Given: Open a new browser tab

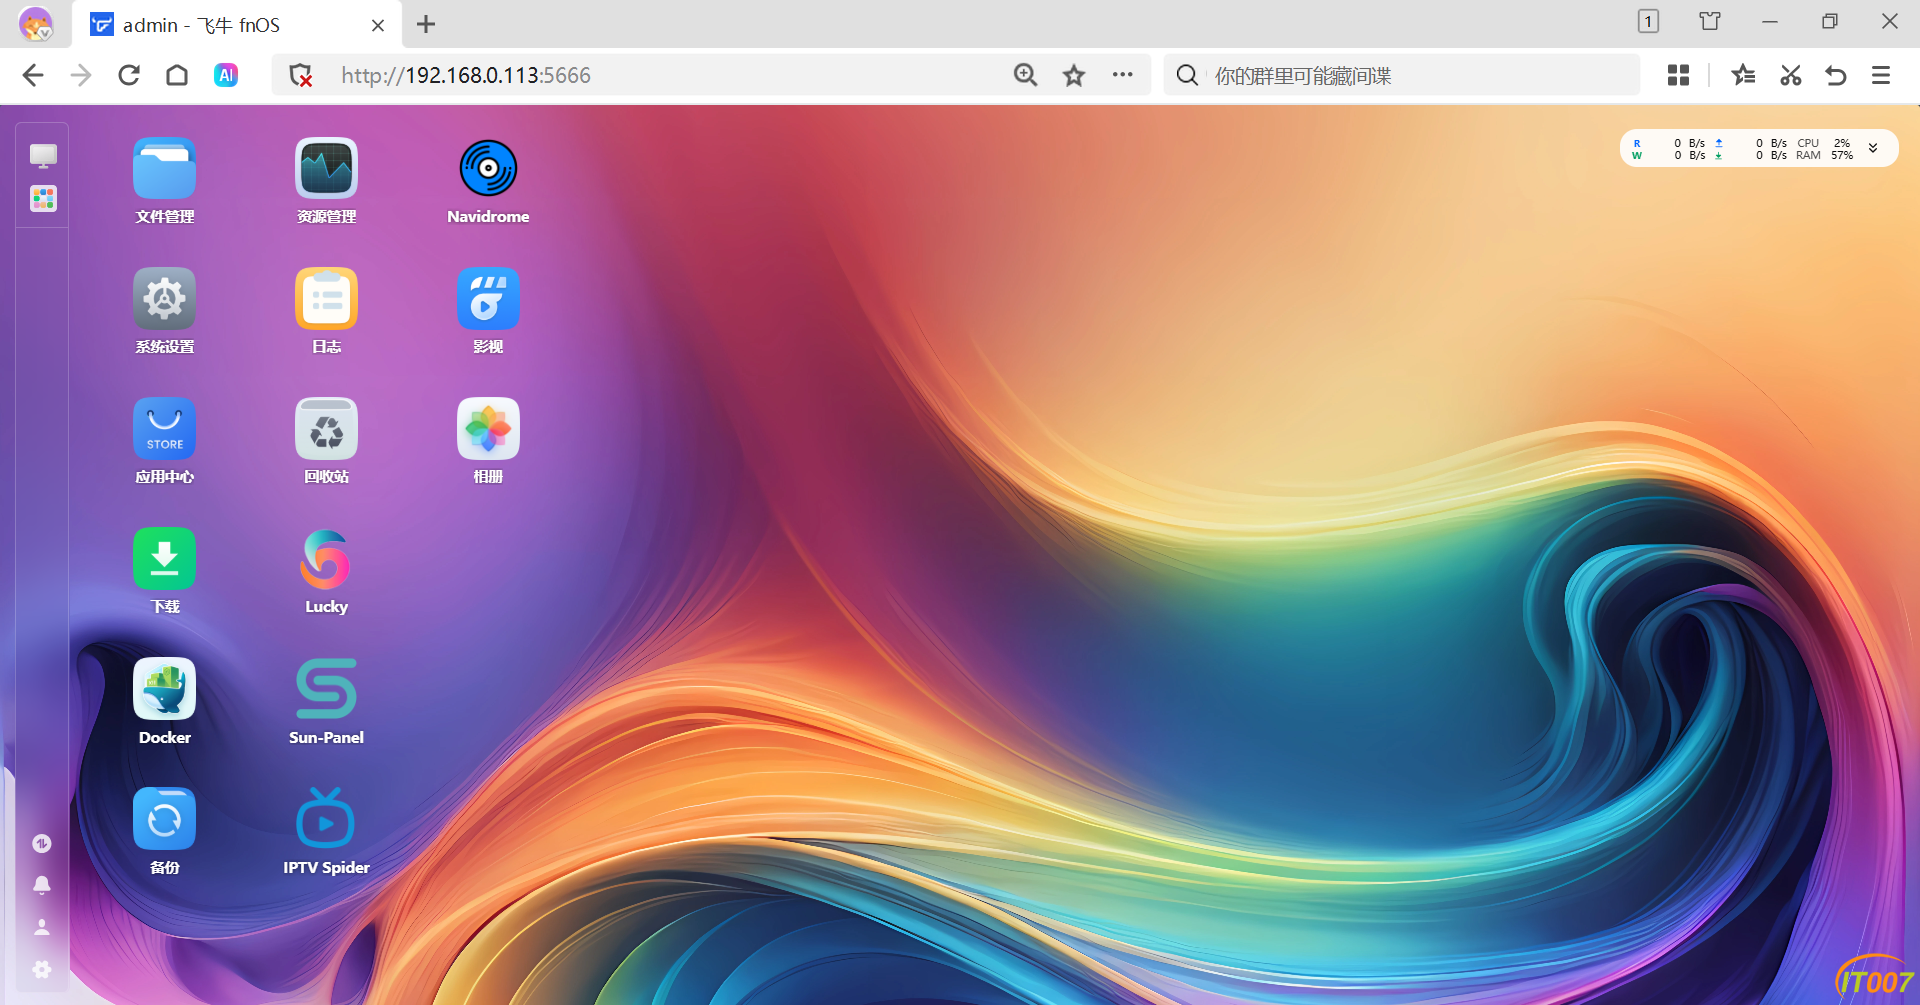Looking at the screenshot, I should click(x=426, y=25).
